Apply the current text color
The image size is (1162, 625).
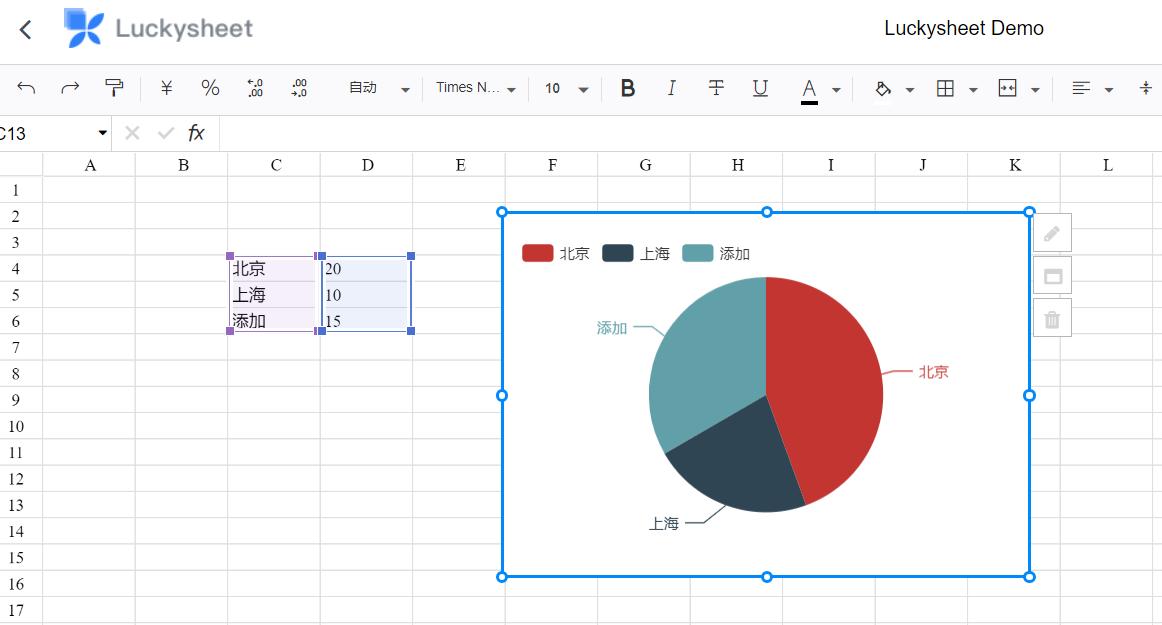(809, 90)
